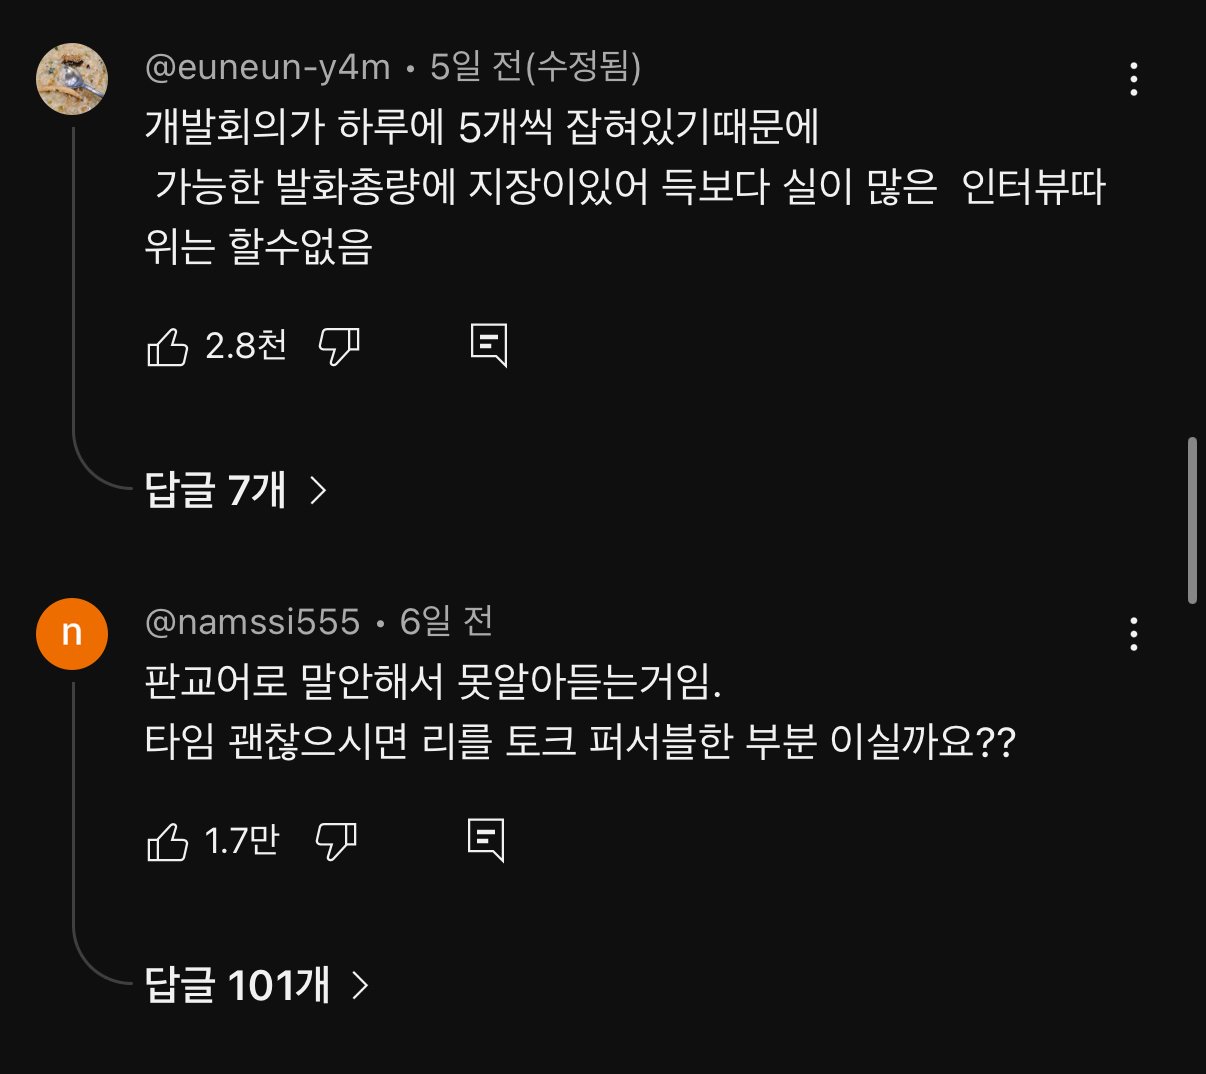
Task: Like the comment by @euneun-y4m
Action: tap(167, 347)
